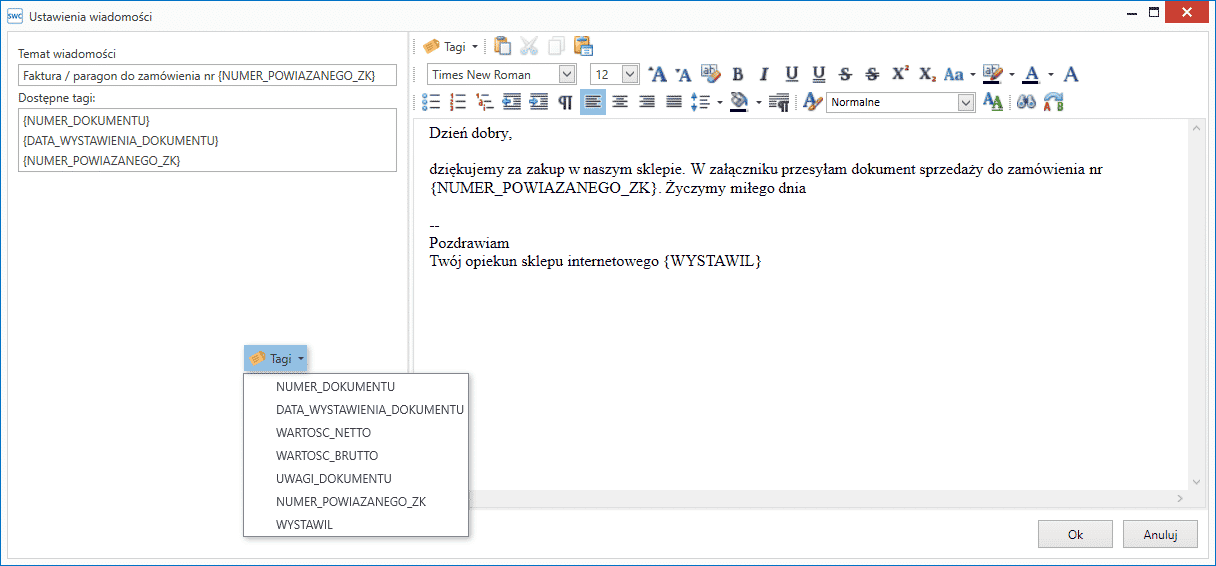Viewport: 1216px width, 566px height.
Task: Apply text highlight color
Action: tap(993, 74)
